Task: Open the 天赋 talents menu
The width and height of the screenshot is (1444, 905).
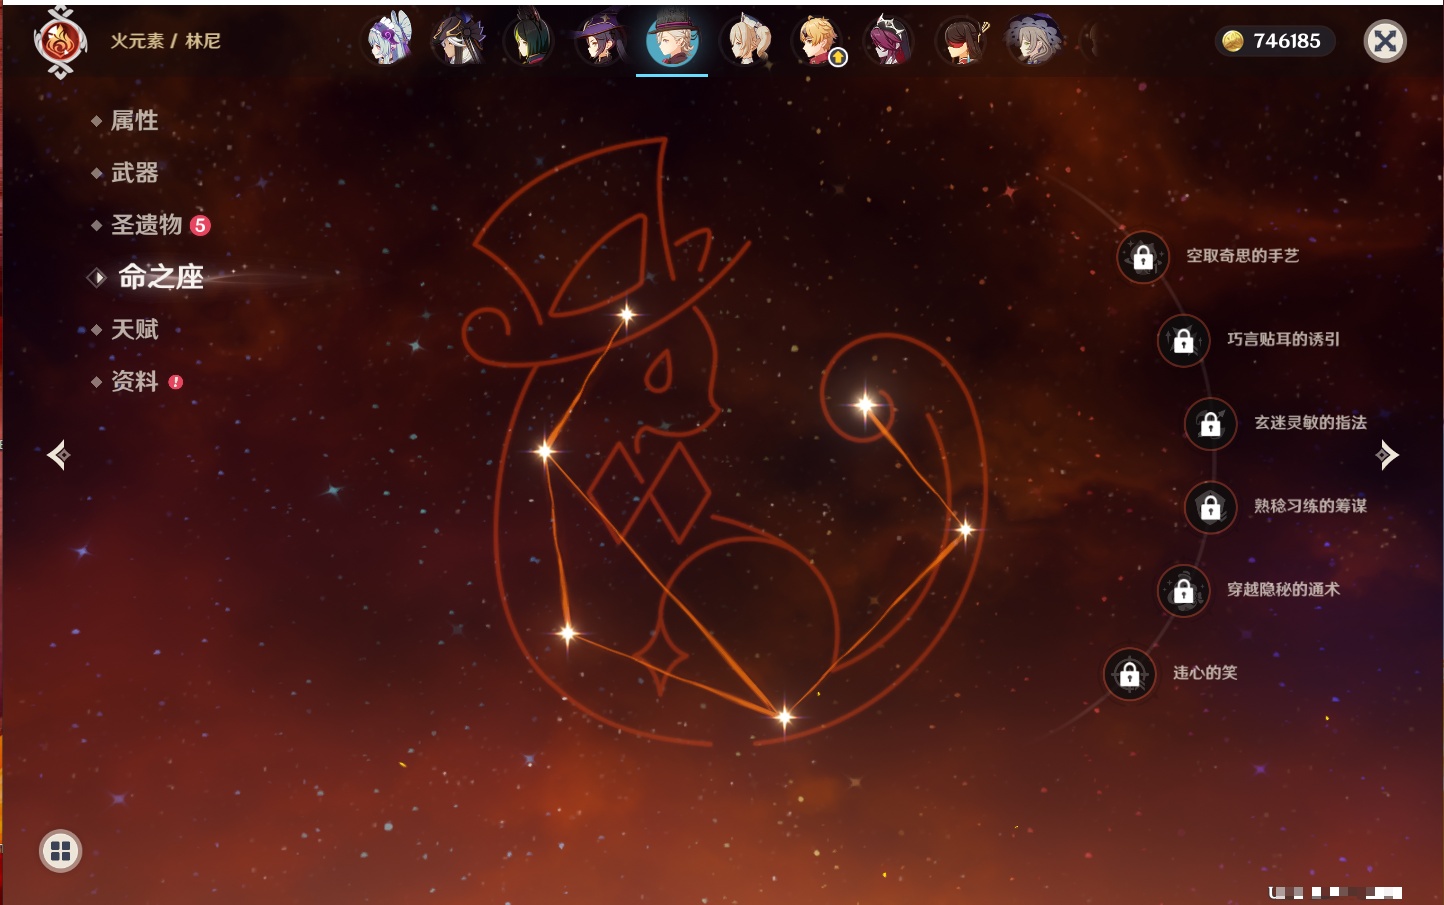Action: click(134, 329)
